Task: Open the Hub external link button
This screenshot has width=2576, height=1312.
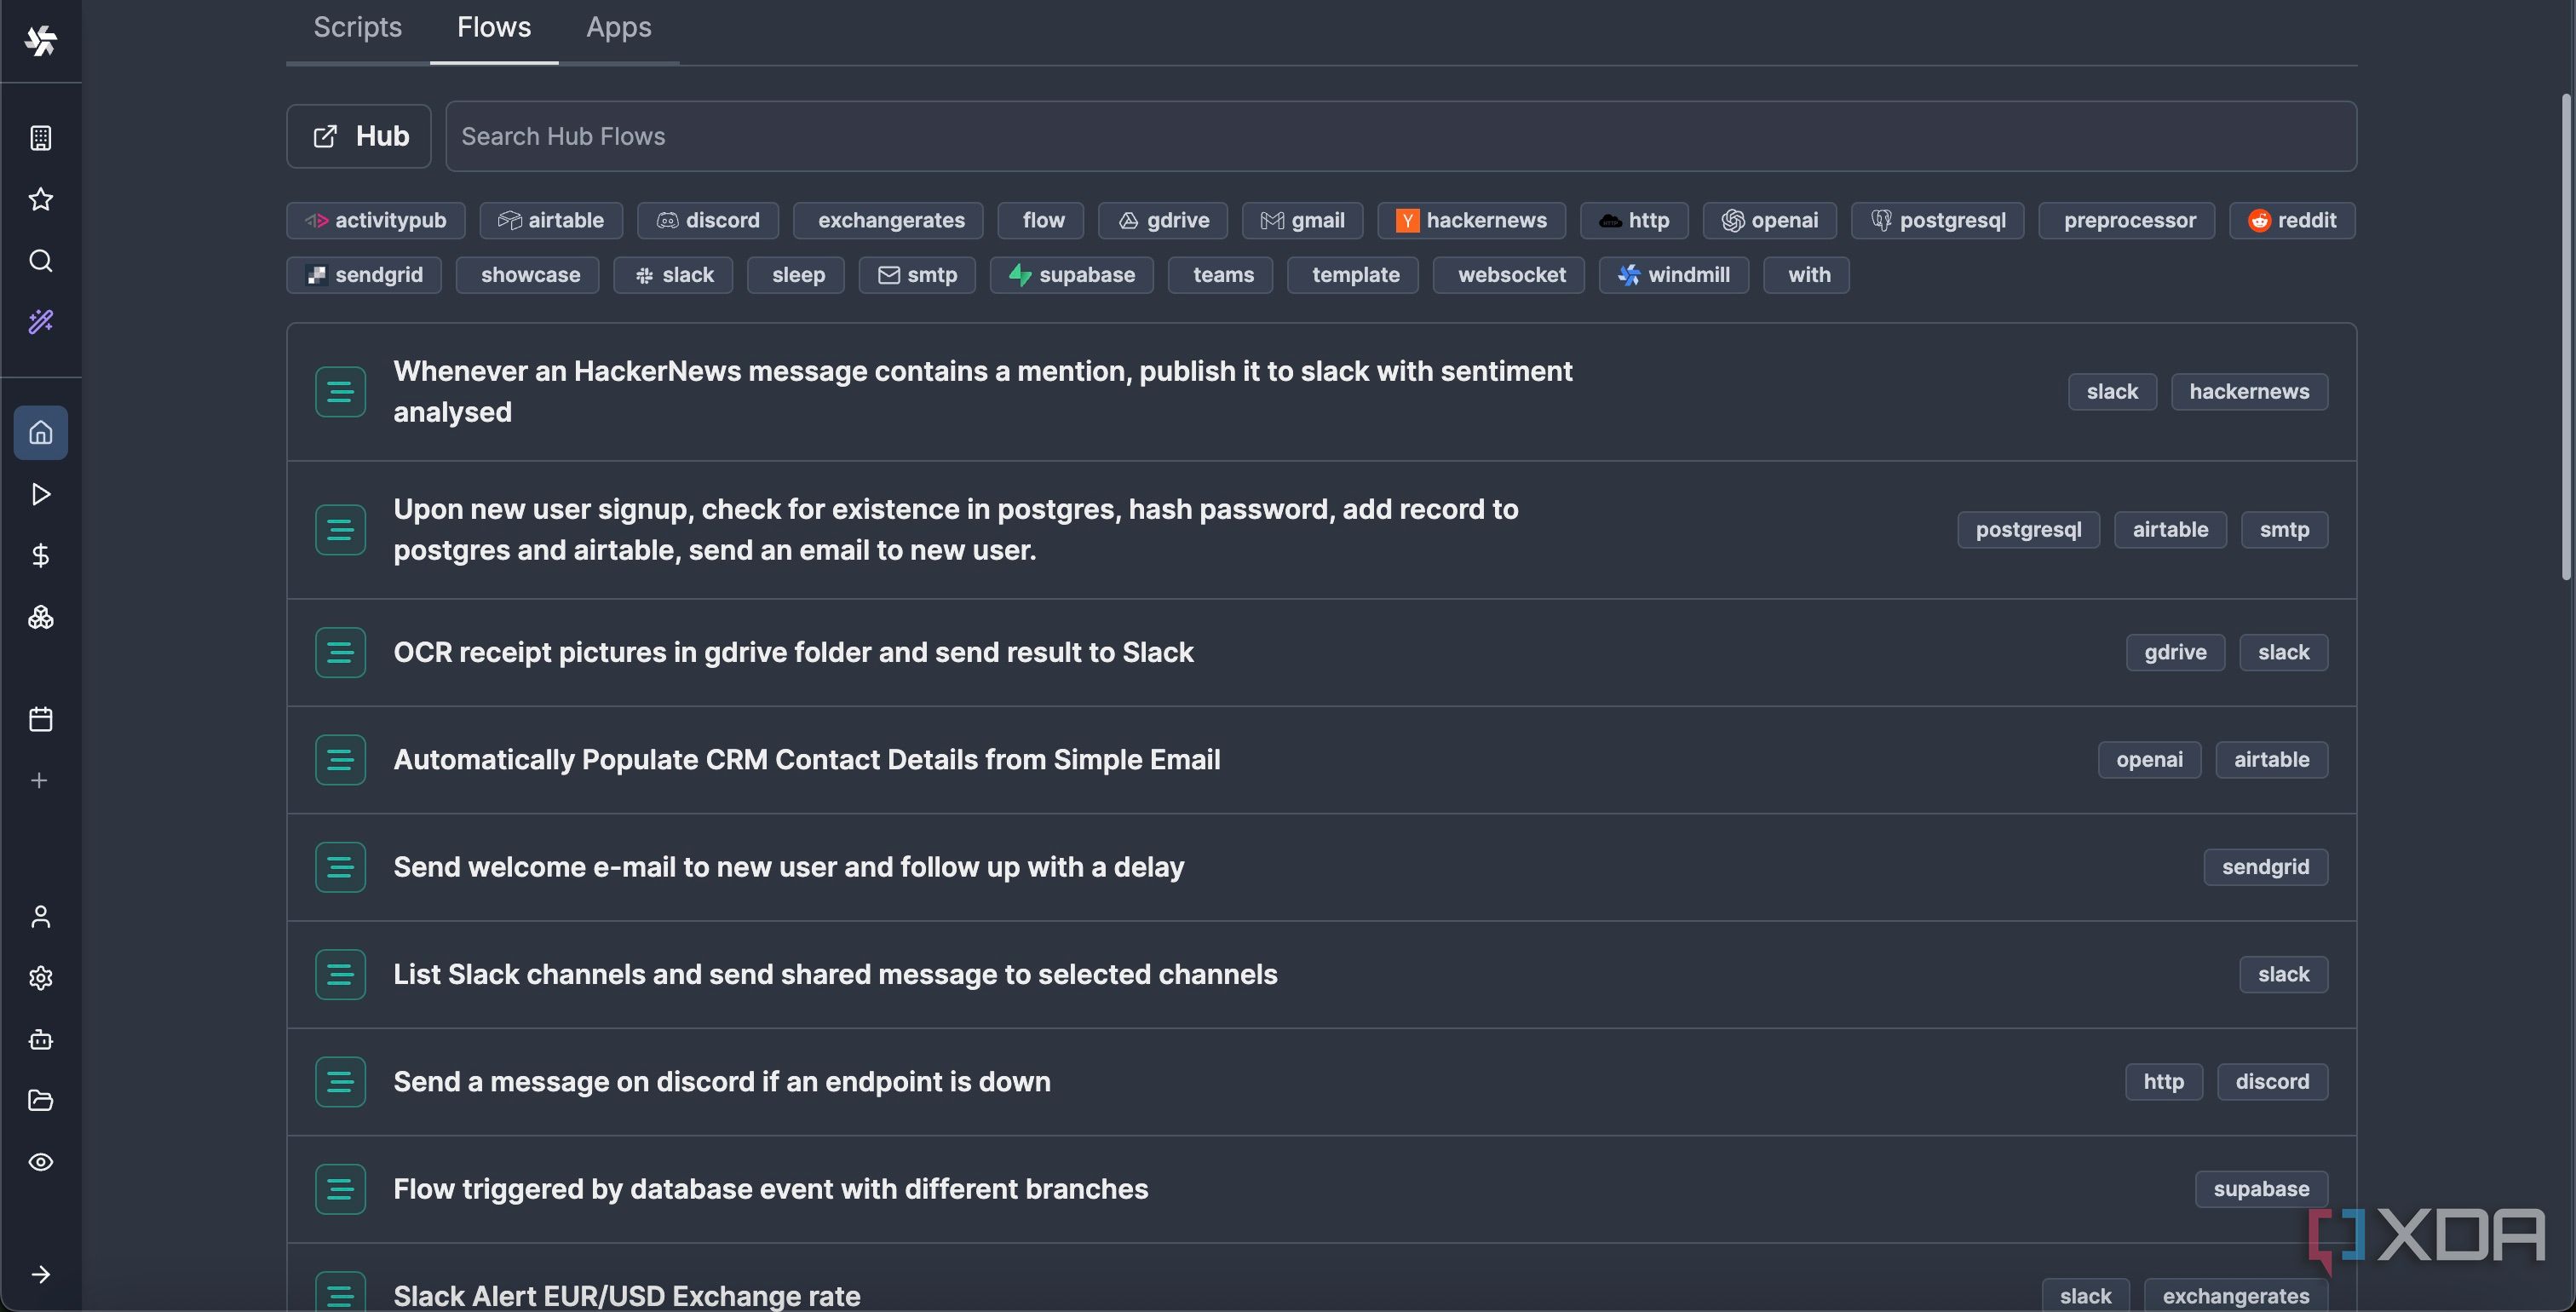Action: 359,136
